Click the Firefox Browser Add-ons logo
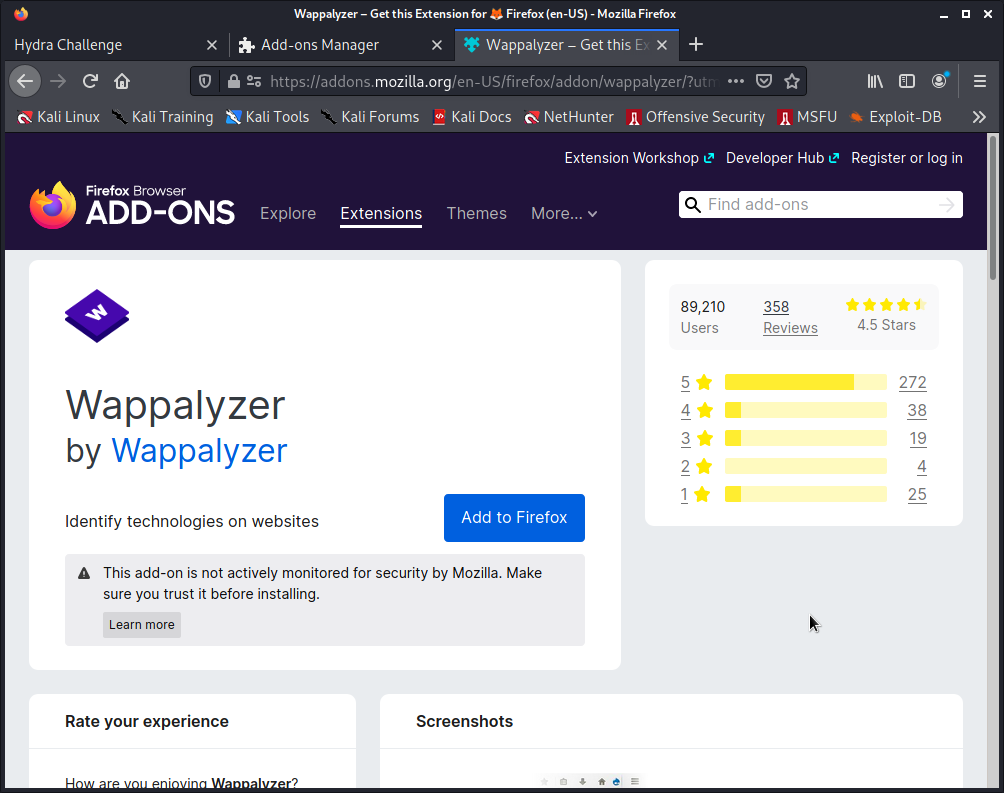1004x793 pixels. [133, 205]
